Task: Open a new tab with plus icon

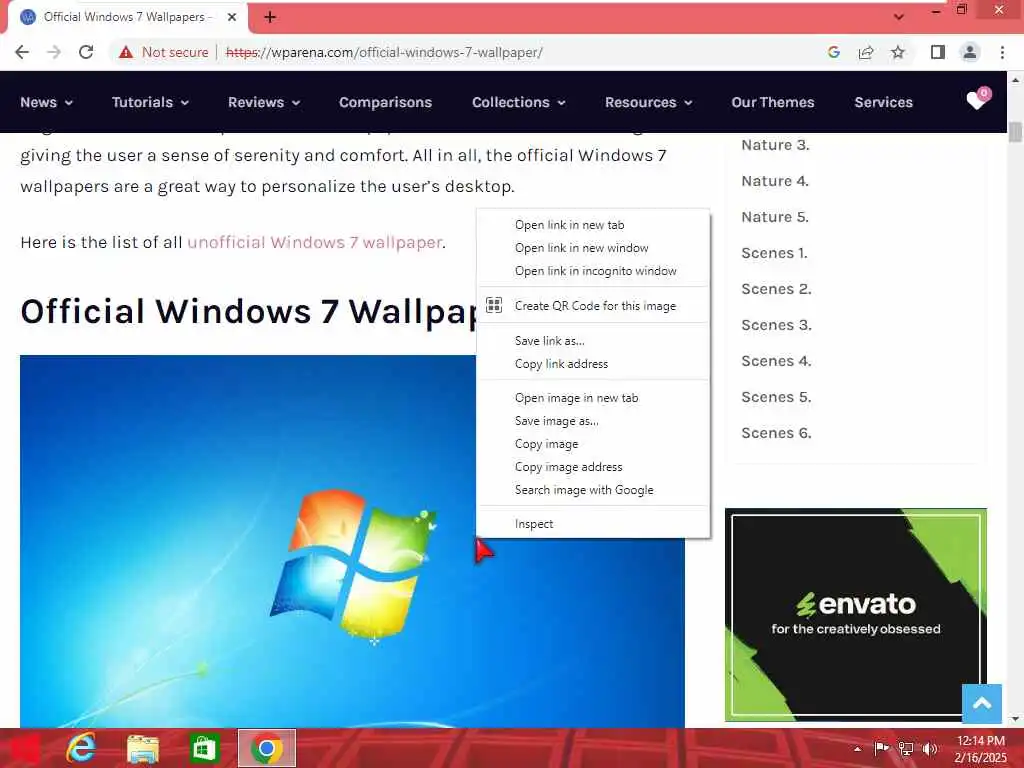Action: [270, 17]
